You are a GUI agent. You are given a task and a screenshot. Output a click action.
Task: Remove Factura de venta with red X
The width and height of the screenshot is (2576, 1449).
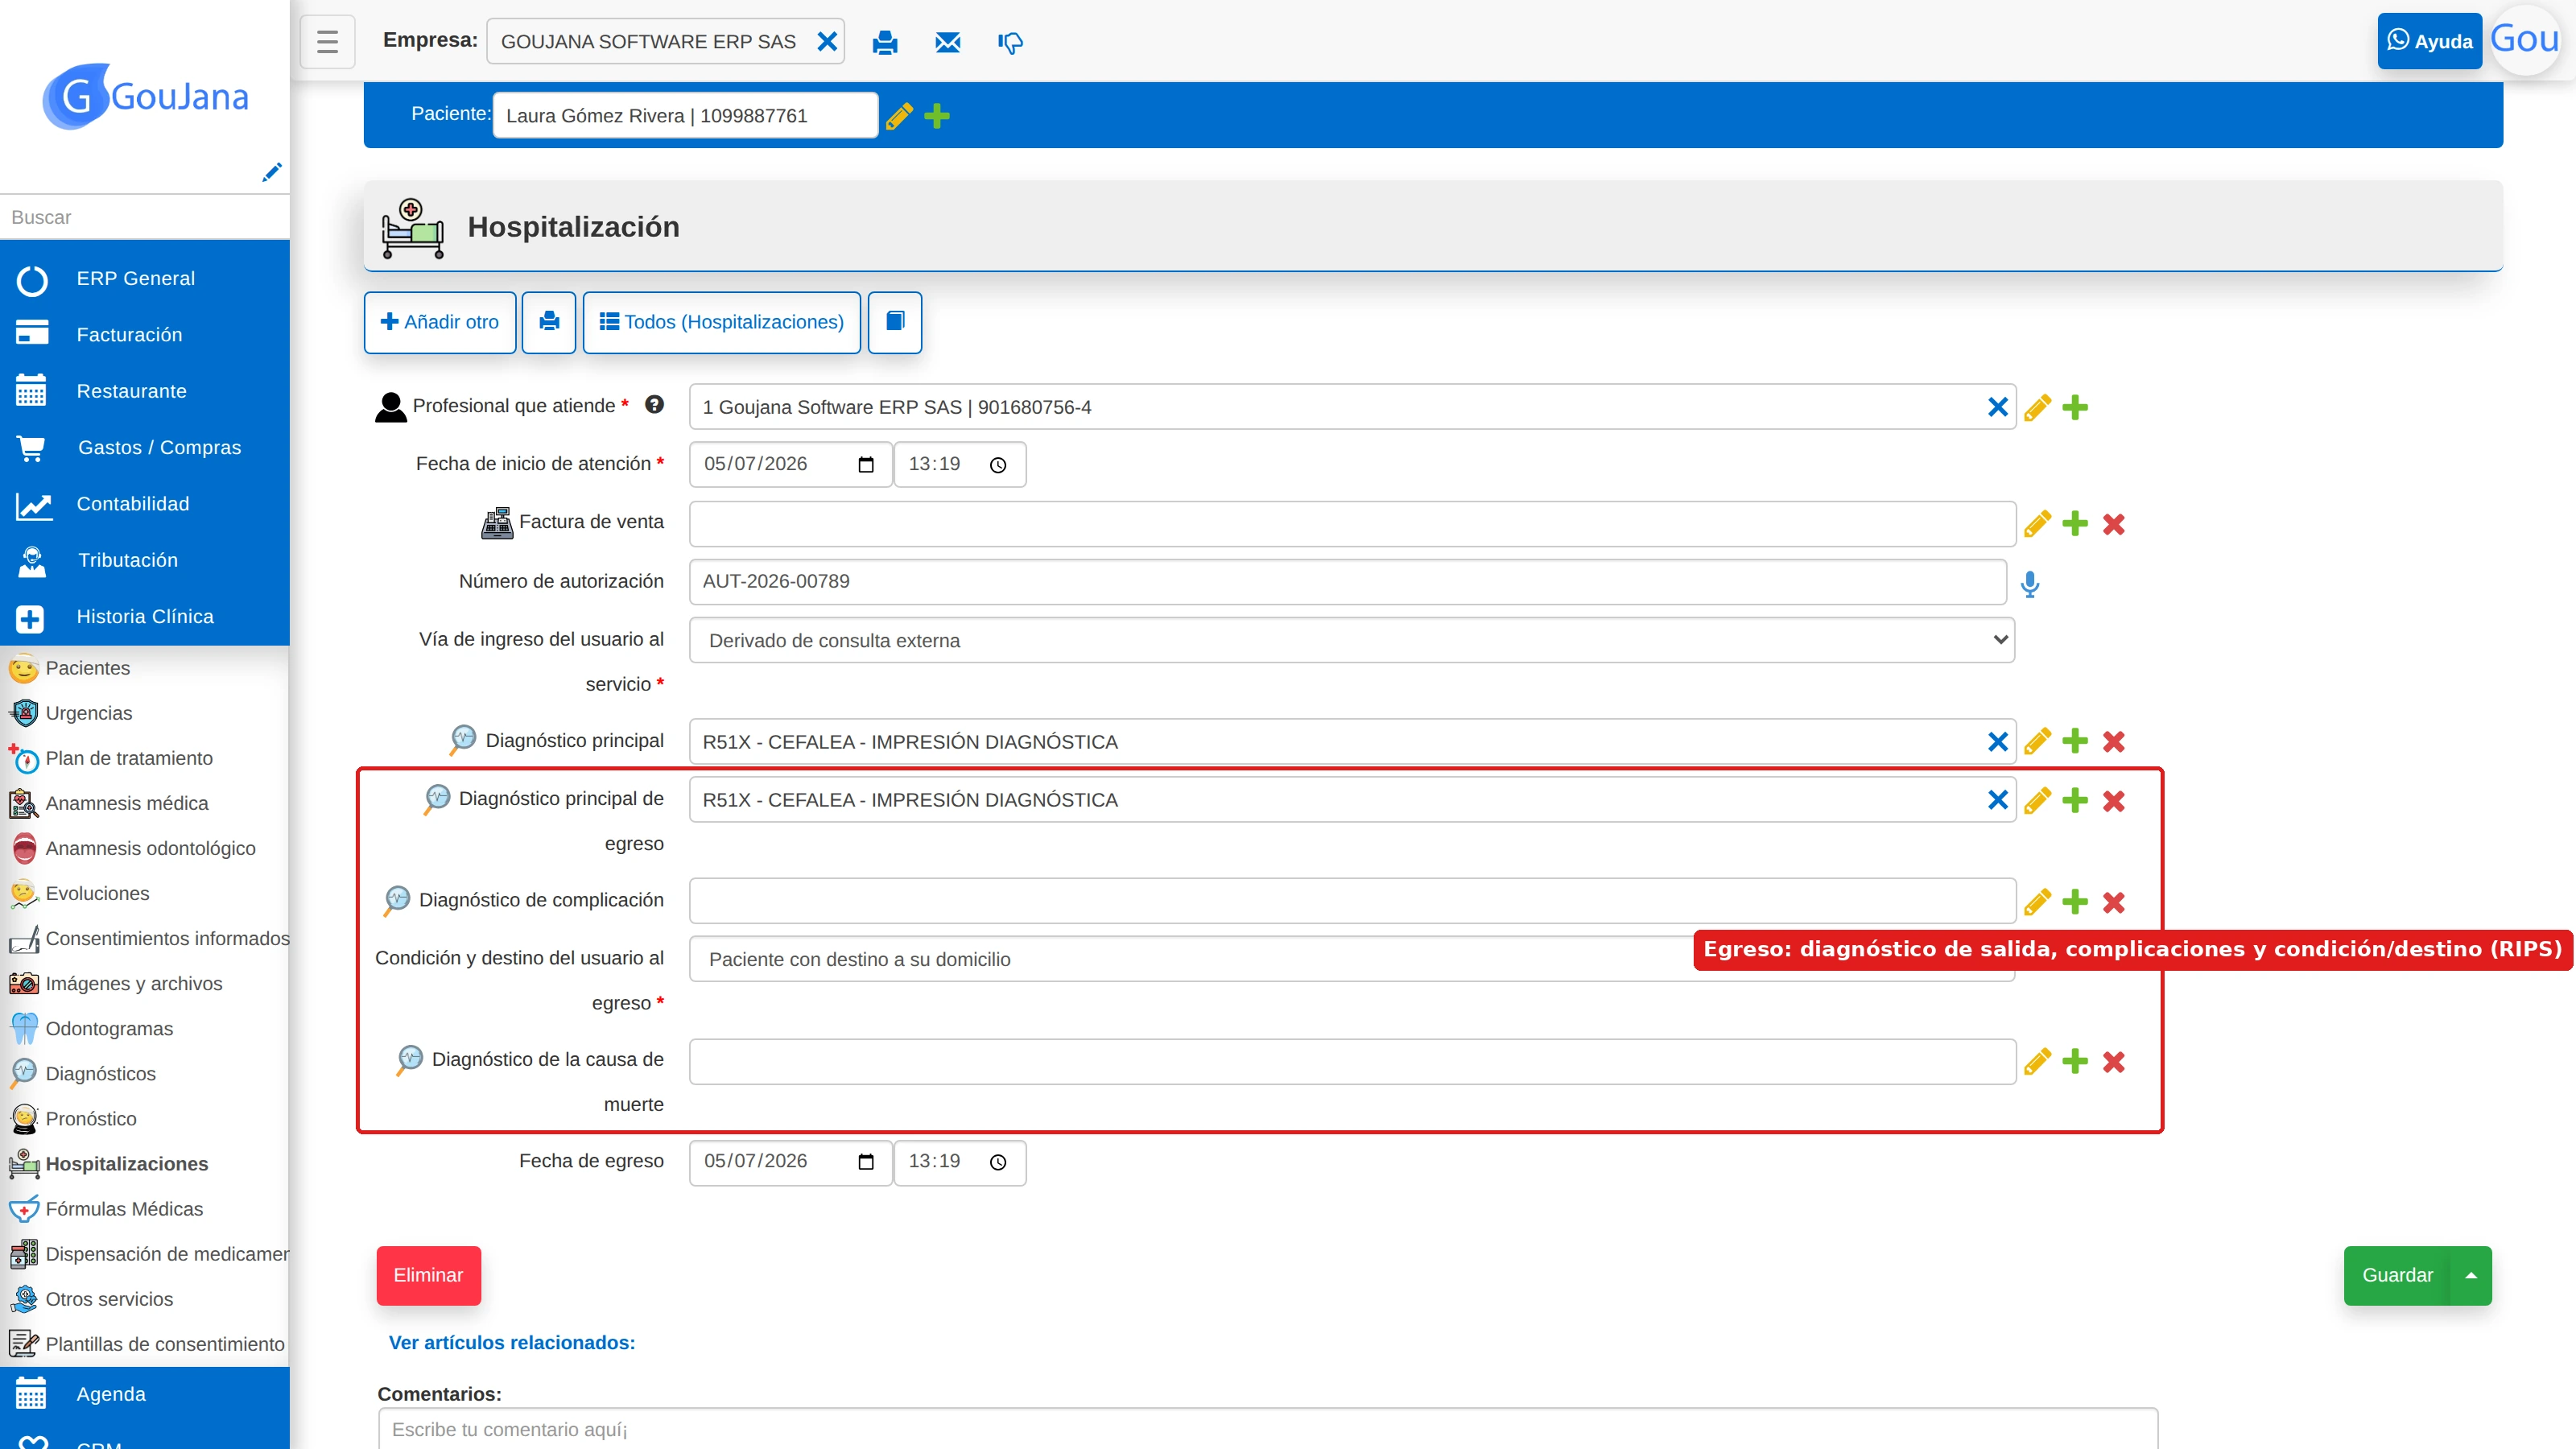[2113, 524]
